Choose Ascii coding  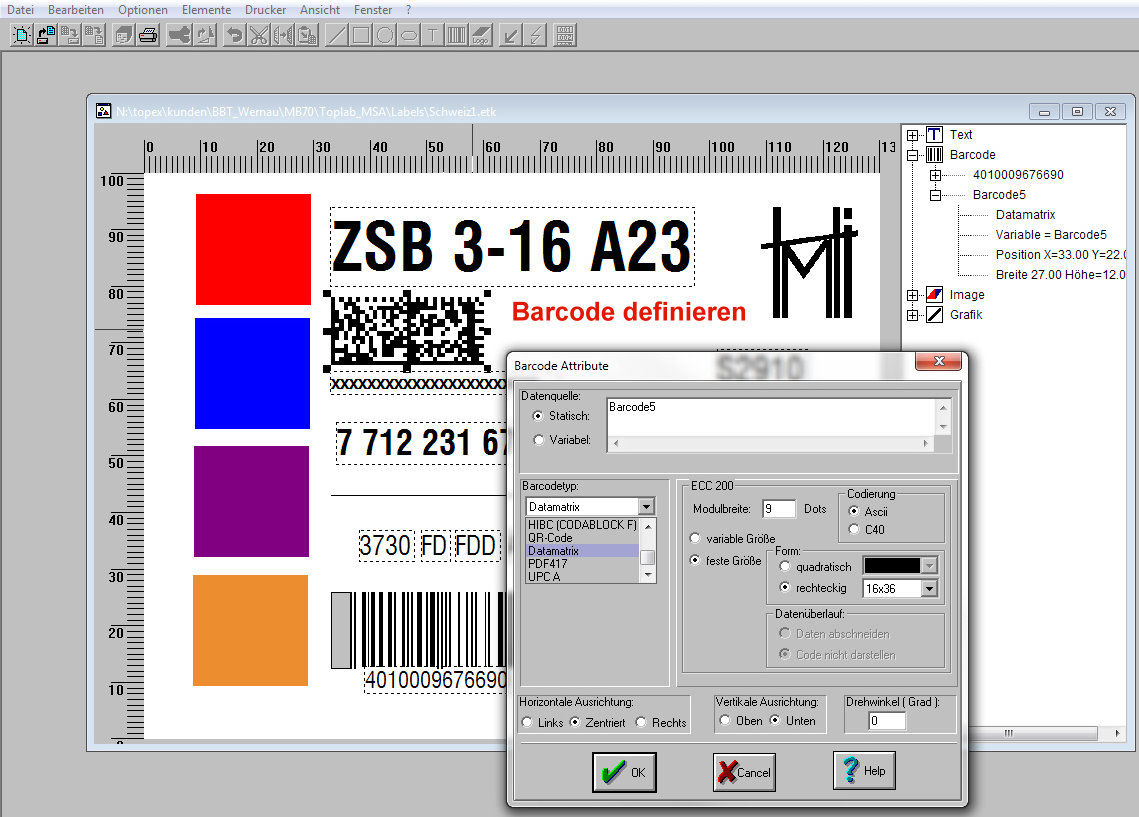click(854, 511)
